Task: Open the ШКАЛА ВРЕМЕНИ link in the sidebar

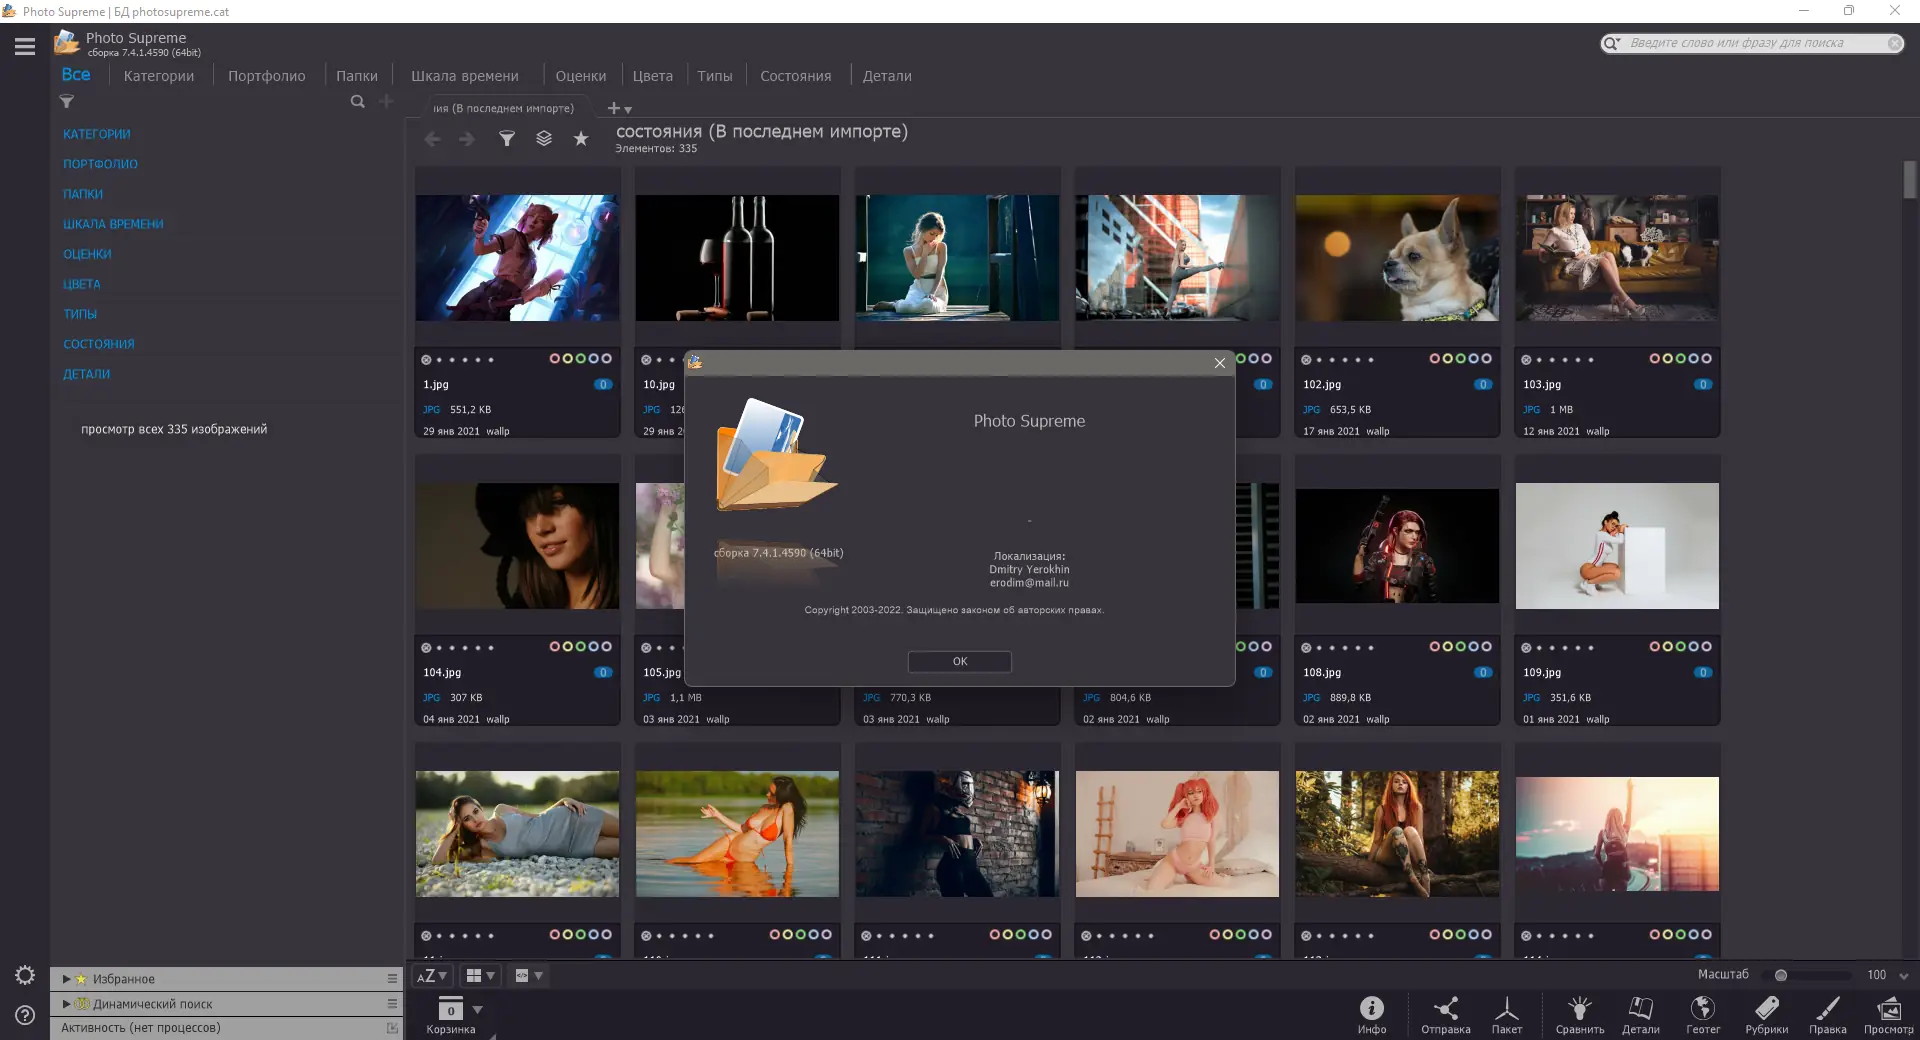Action: click(x=113, y=224)
